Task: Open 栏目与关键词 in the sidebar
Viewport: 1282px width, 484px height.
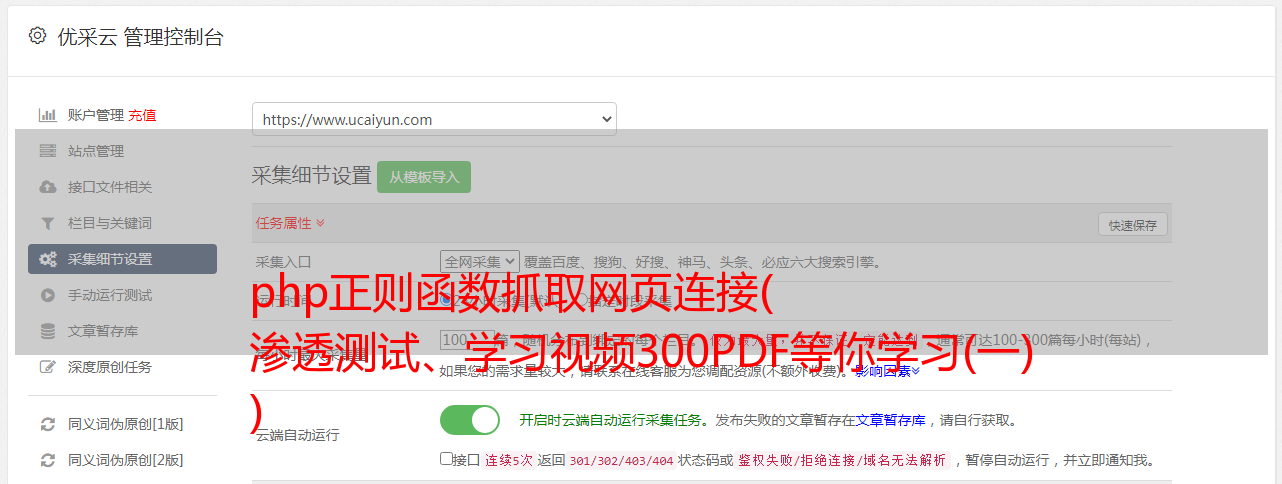Action: [x=110, y=223]
